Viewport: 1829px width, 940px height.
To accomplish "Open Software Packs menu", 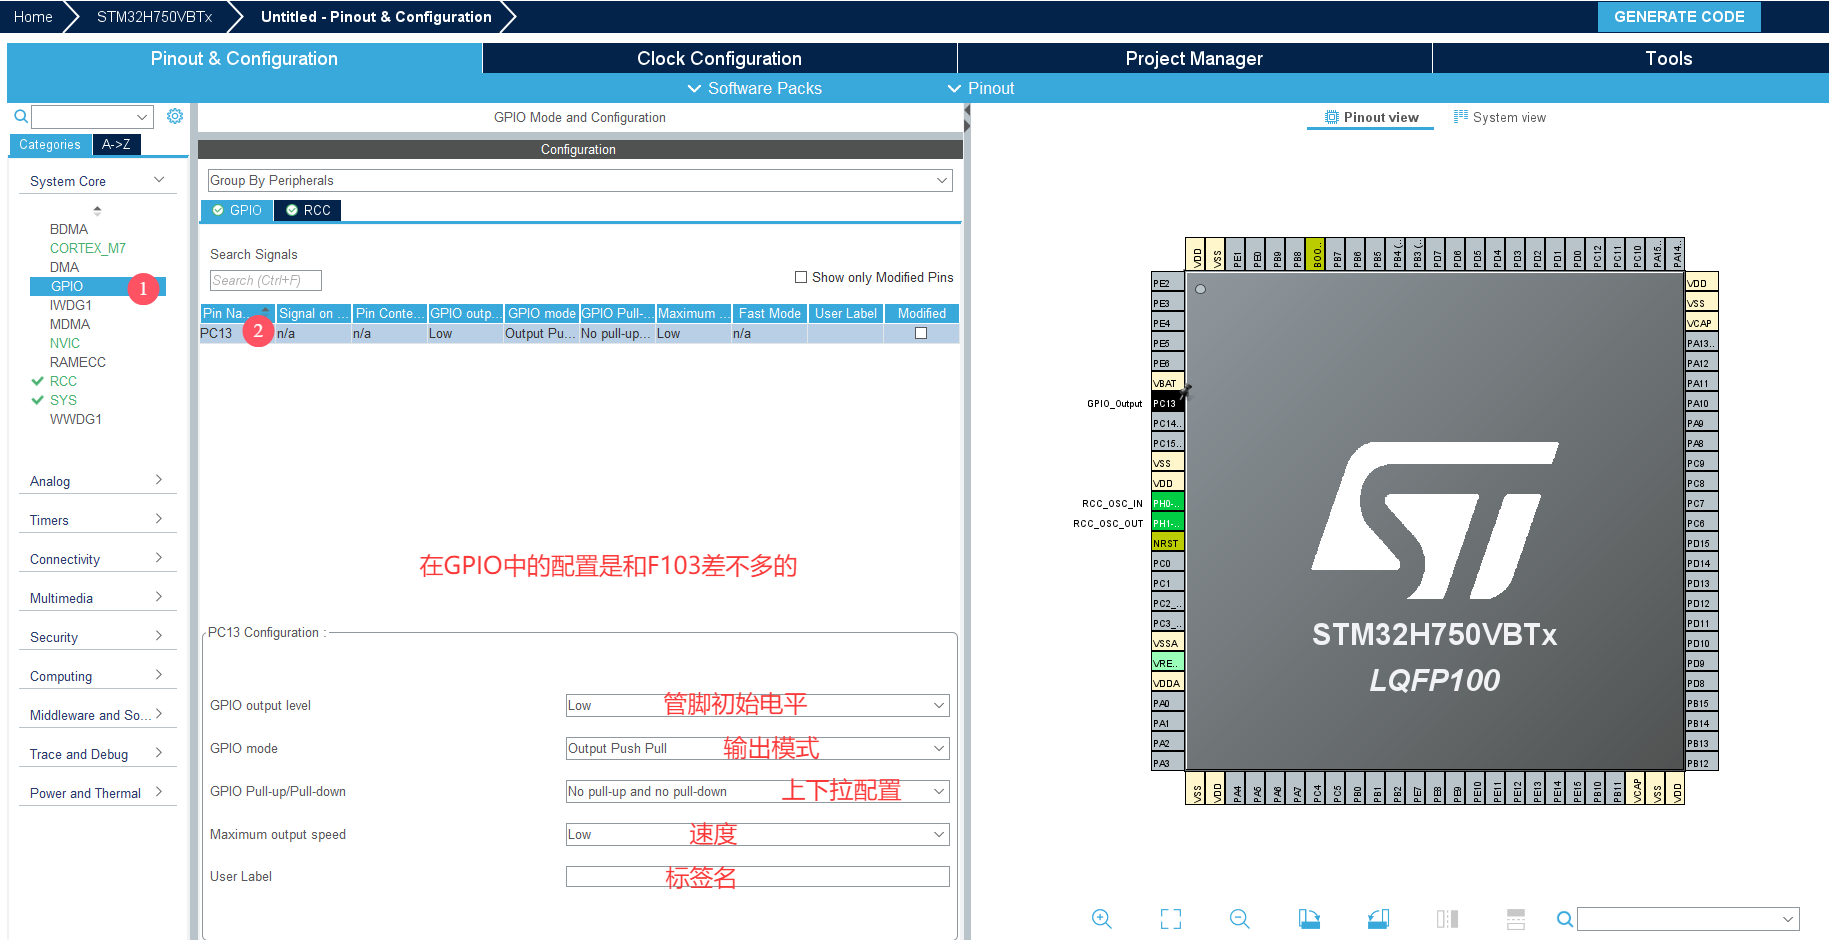I will [x=755, y=88].
